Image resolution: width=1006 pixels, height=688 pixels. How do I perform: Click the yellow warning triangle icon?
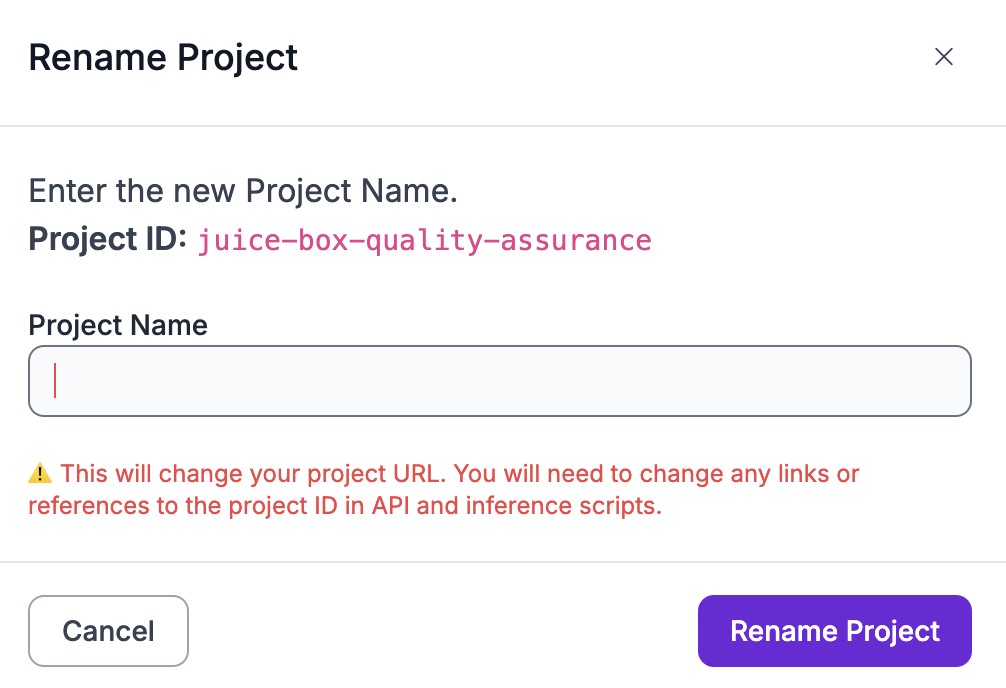click(40, 473)
